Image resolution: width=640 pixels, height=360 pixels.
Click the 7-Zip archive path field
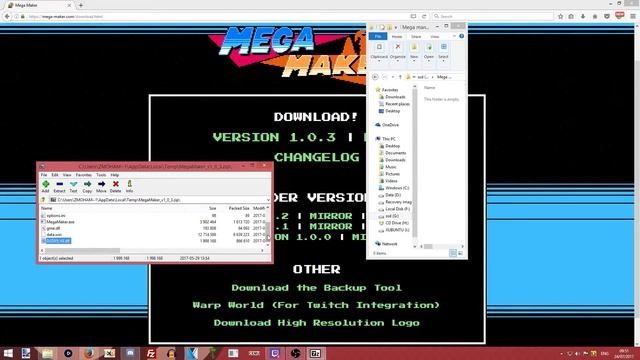click(x=159, y=200)
